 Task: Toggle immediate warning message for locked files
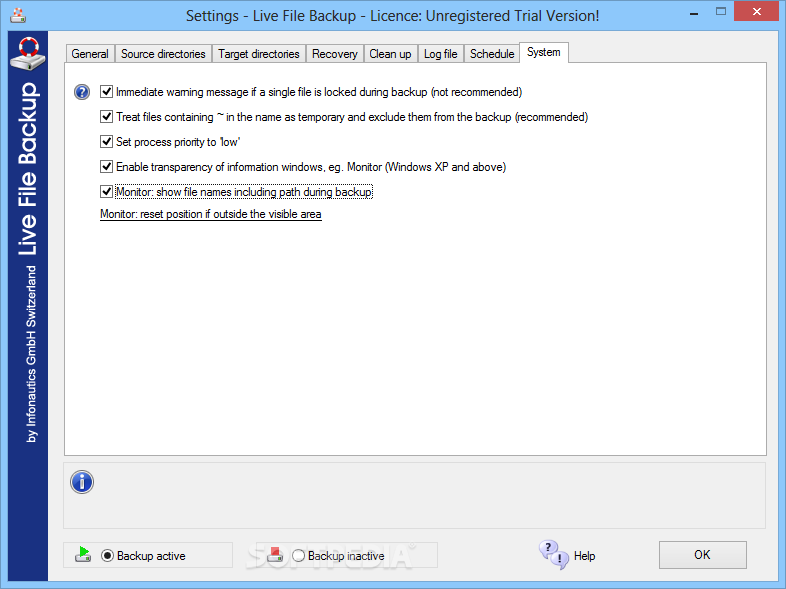tap(106, 91)
